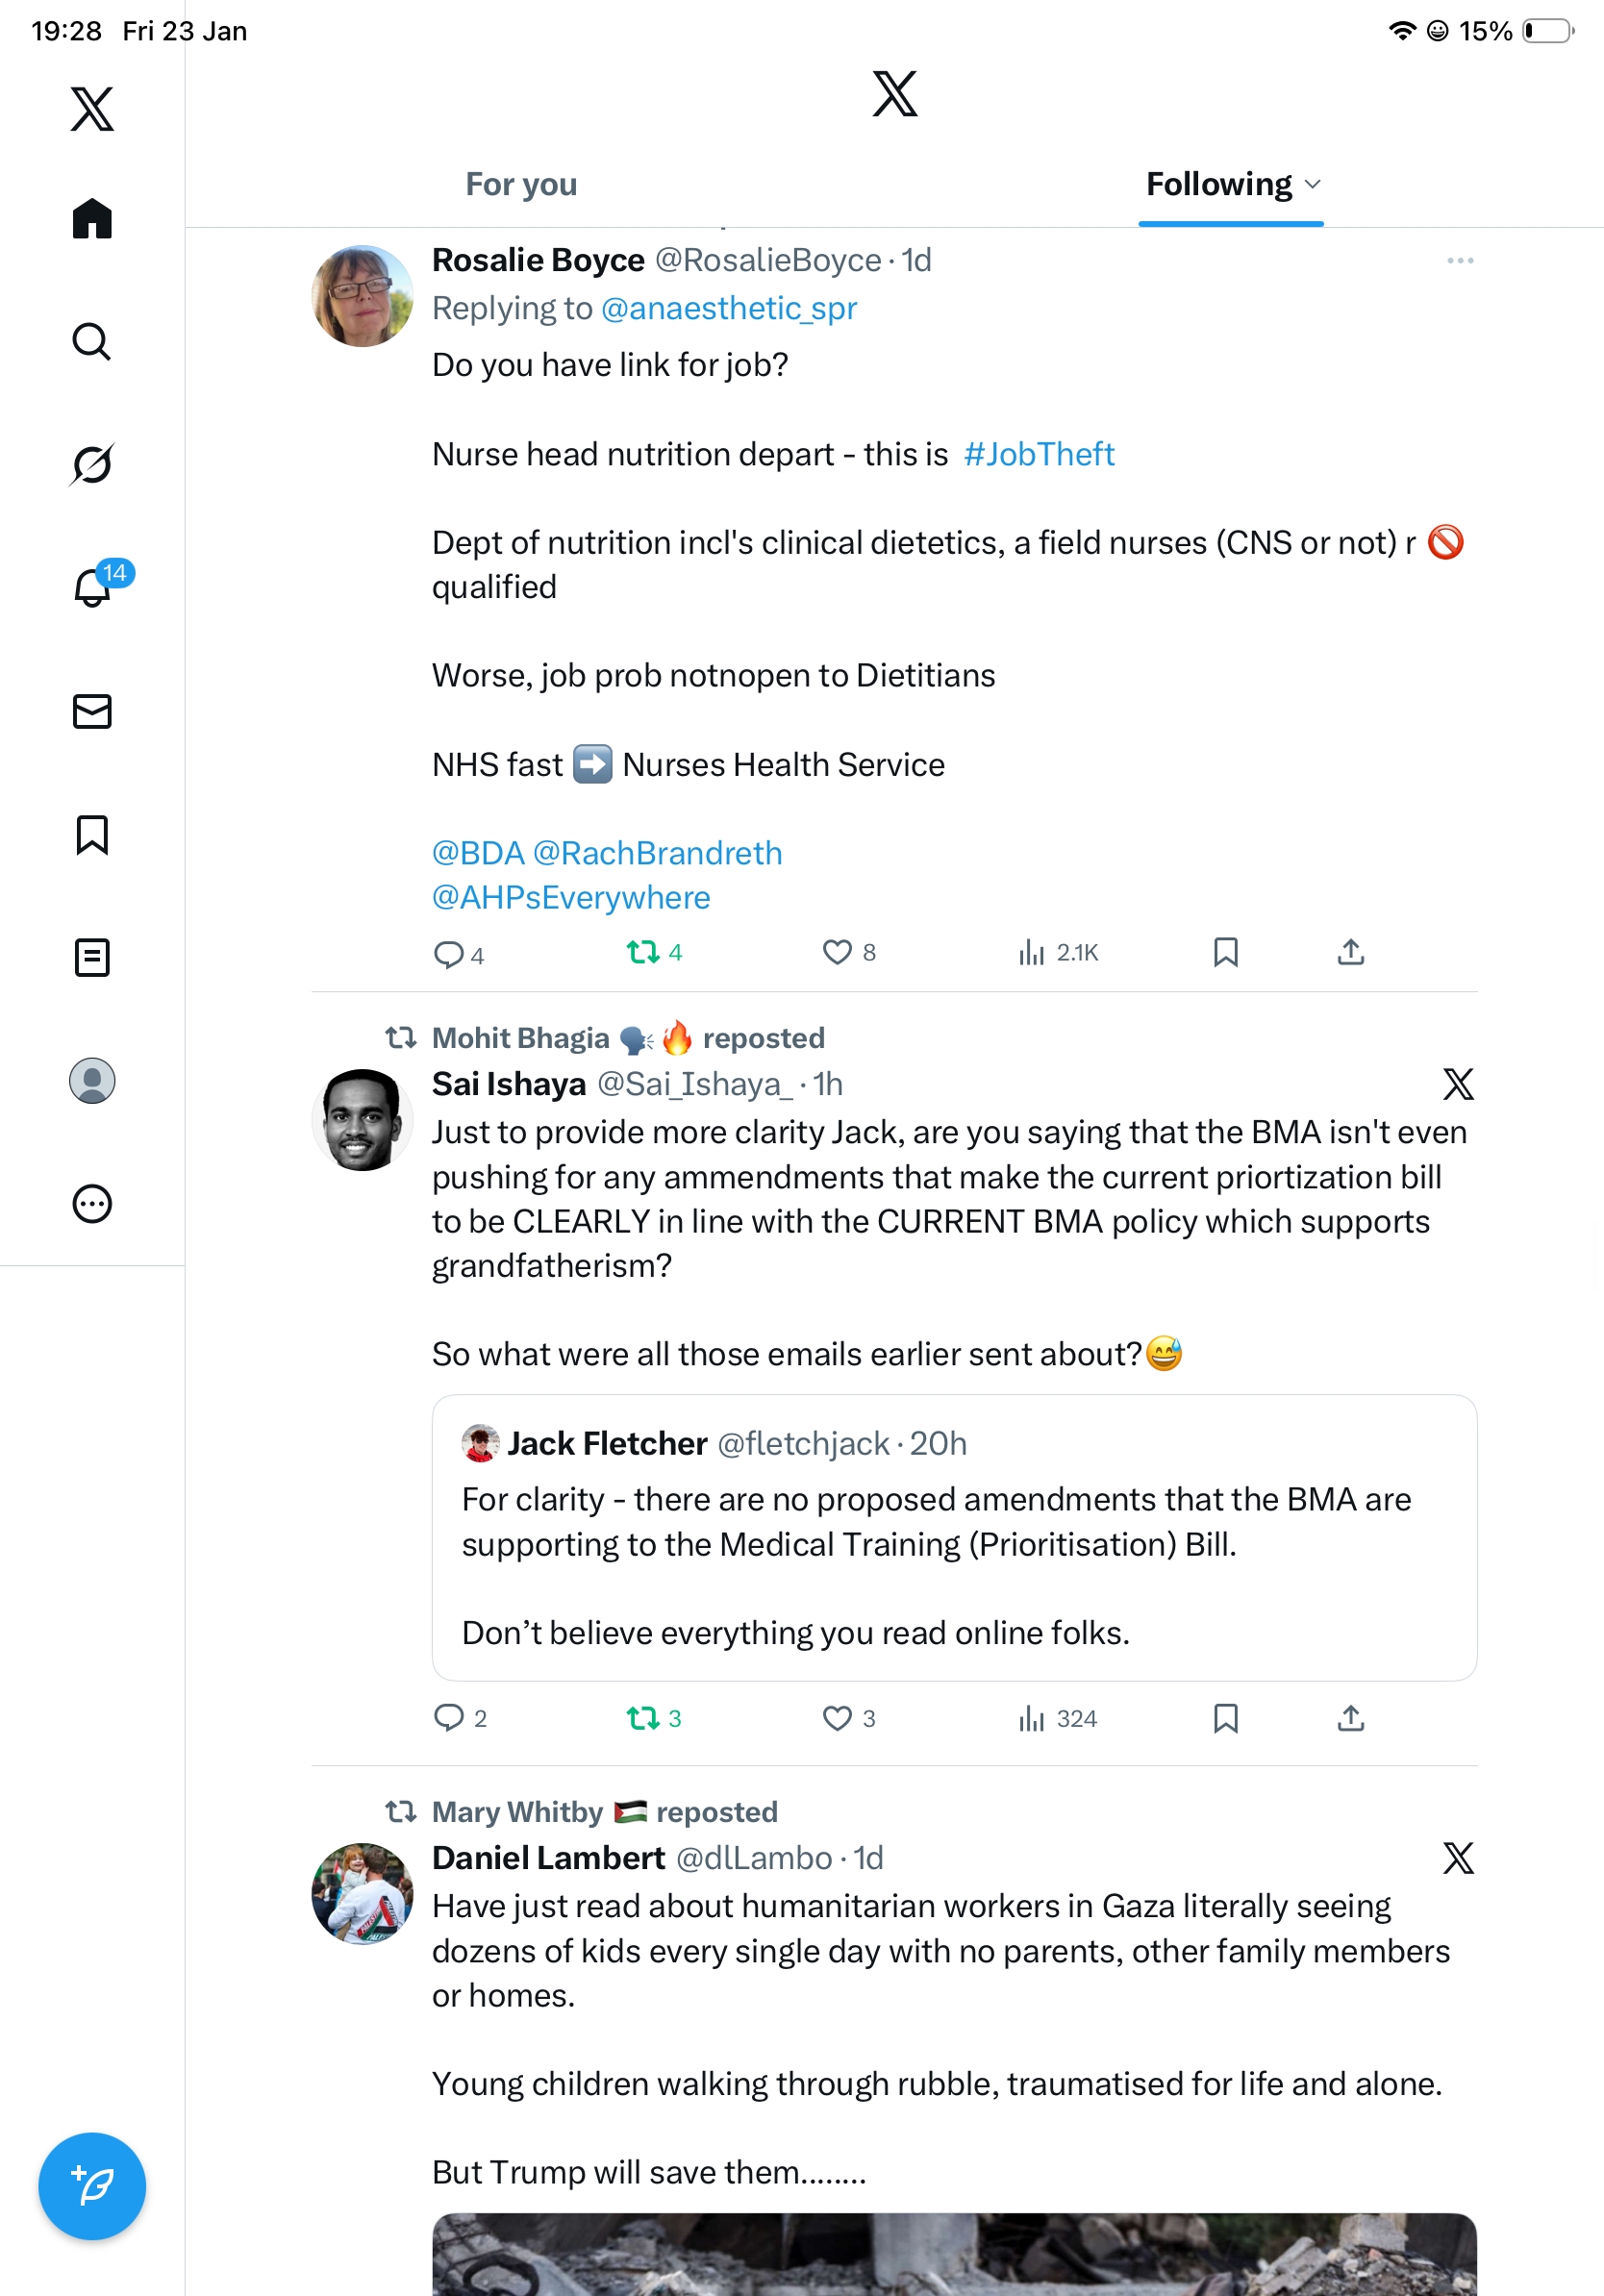Toggle like on Rosalie Boyce's post
This screenshot has height=2296, width=1604.
(x=837, y=952)
